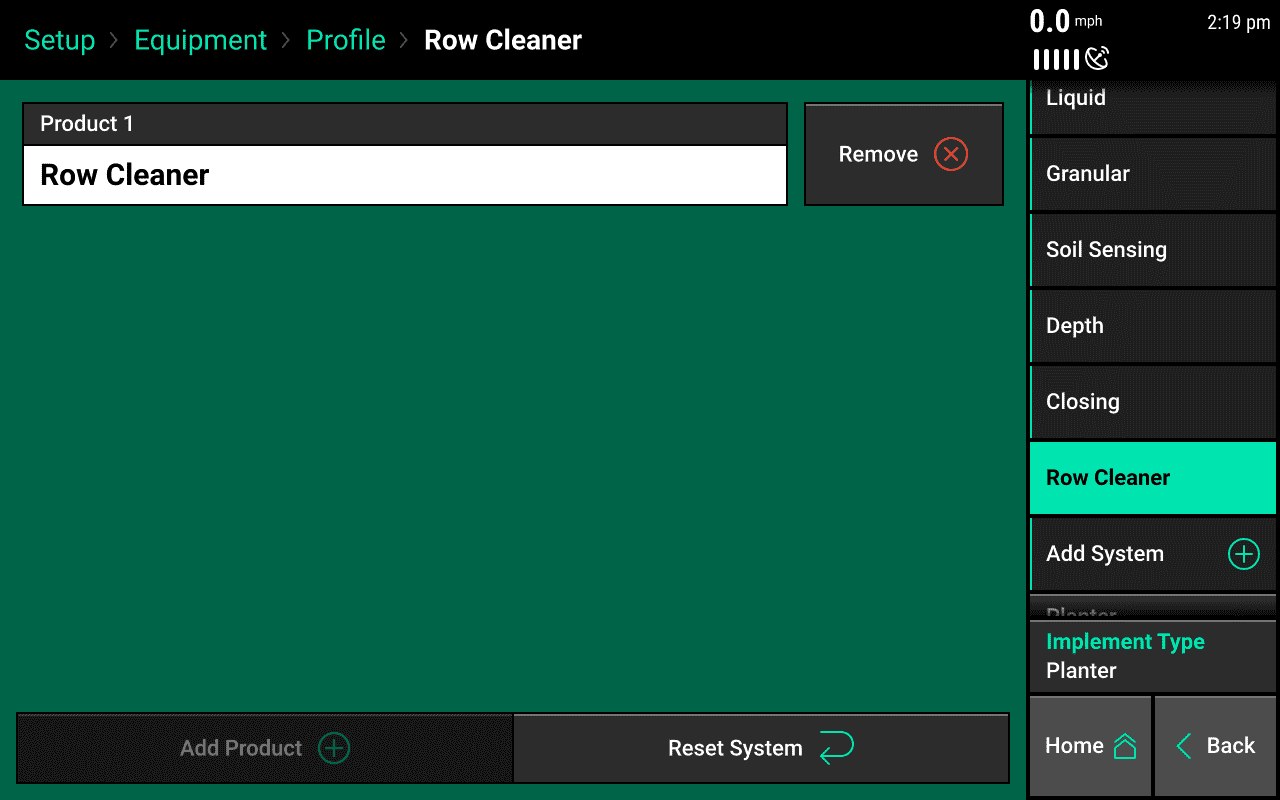1280x800 pixels.
Task: Return to Profile breadcrumb
Action: click(x=346, y=40)
